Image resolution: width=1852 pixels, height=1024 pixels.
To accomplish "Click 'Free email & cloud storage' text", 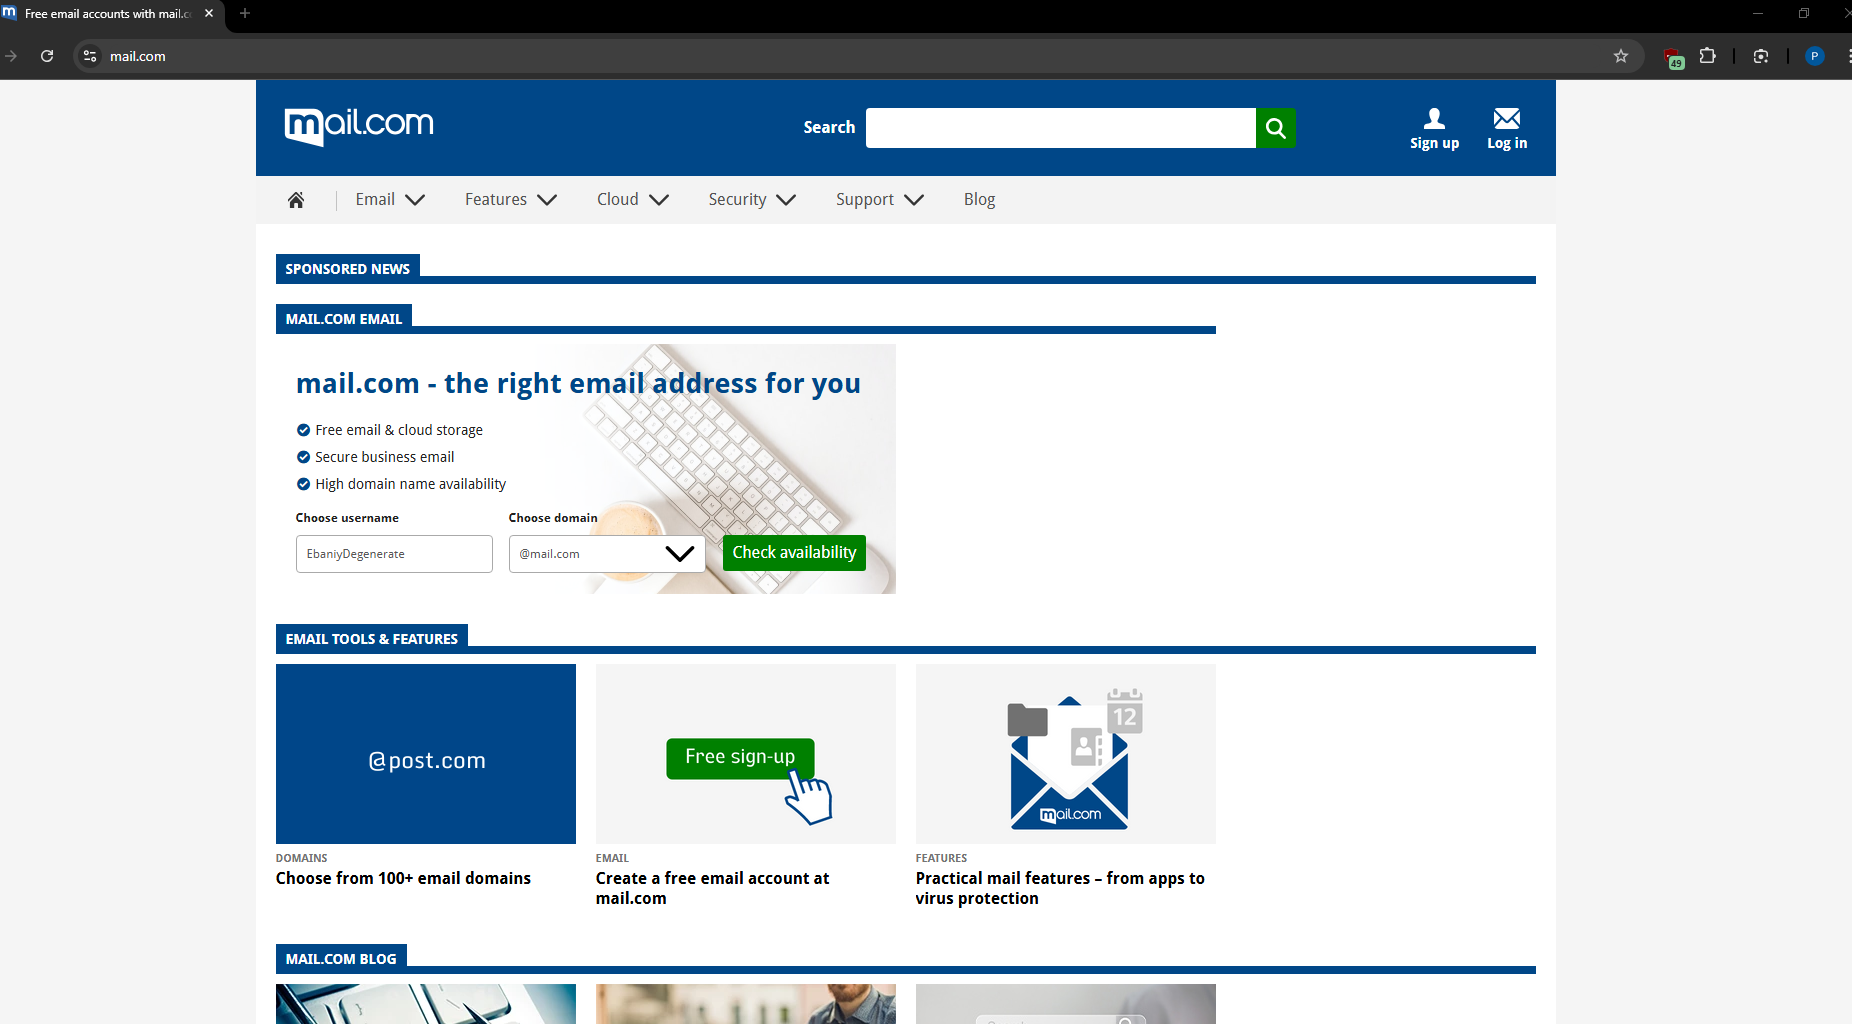I will click(x=399, y=430).
